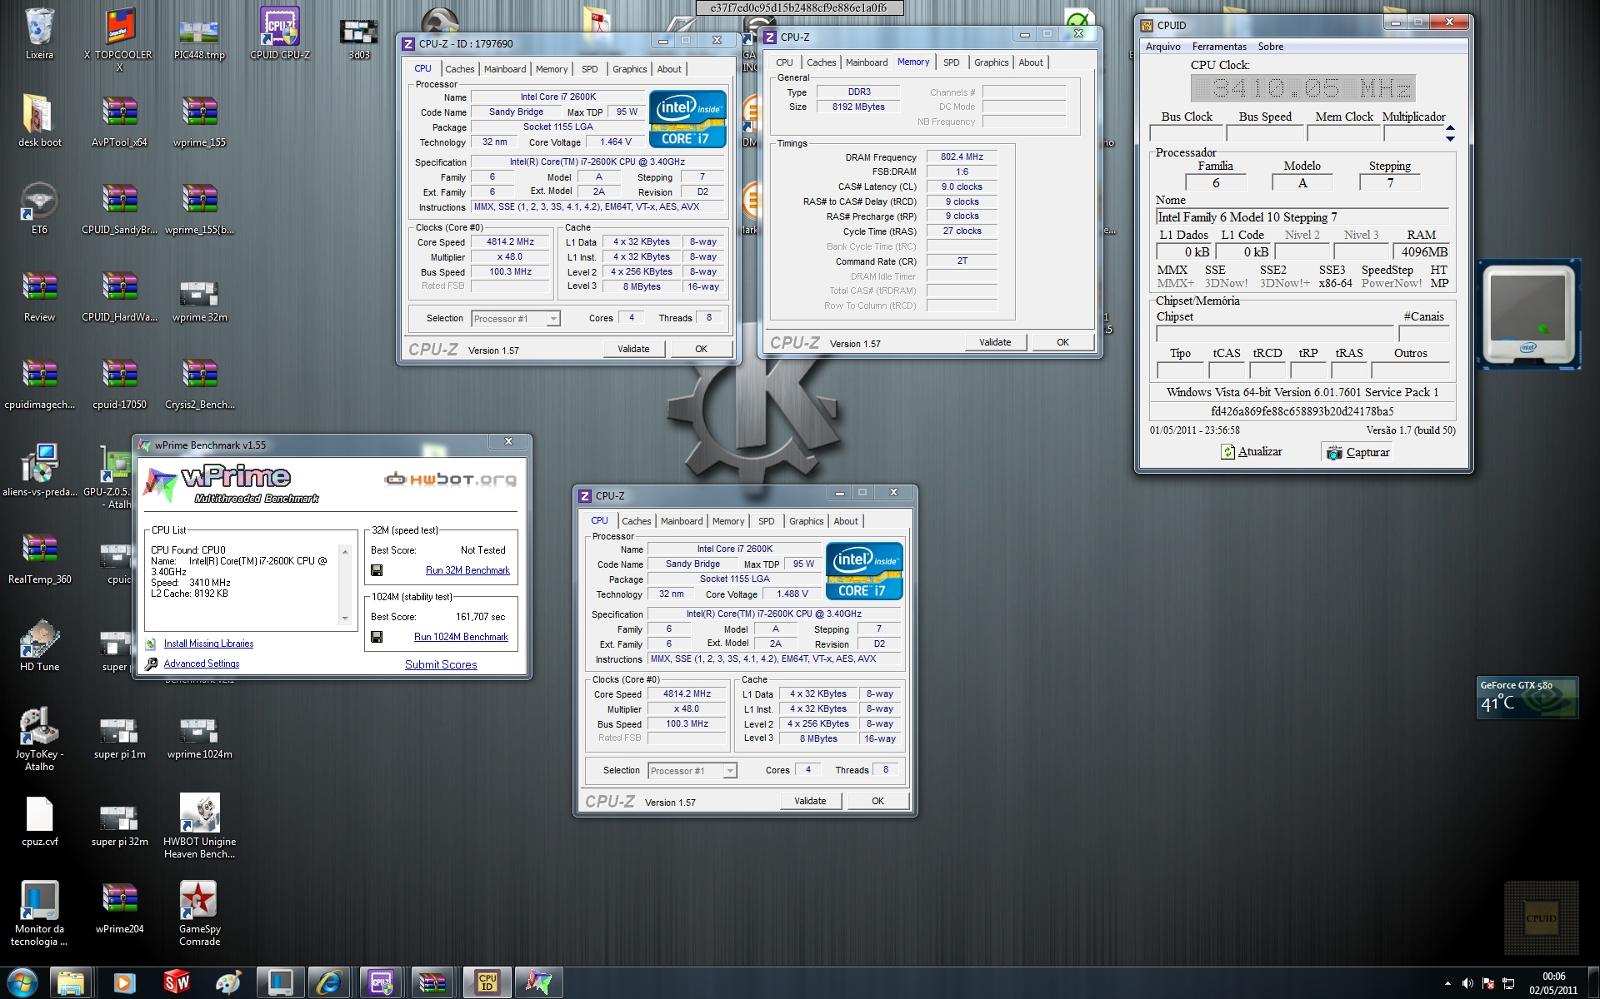Click the Windows Start button
Viewport: 1600px width, 999px height.
[x=22, y=982]
